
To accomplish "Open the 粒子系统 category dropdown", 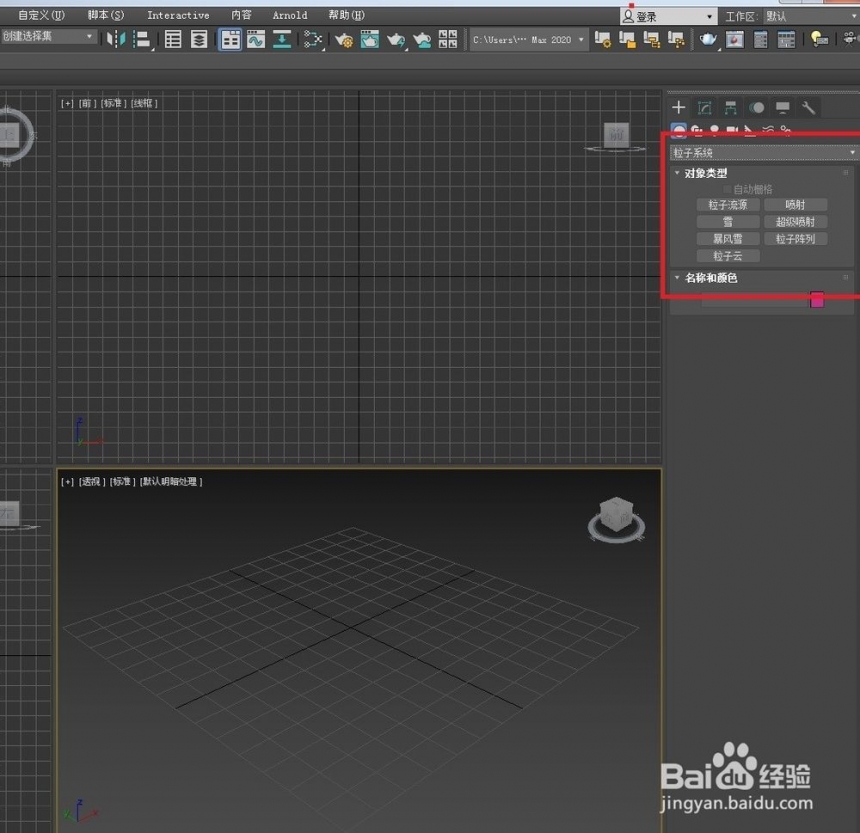I will tap(764, 152).
